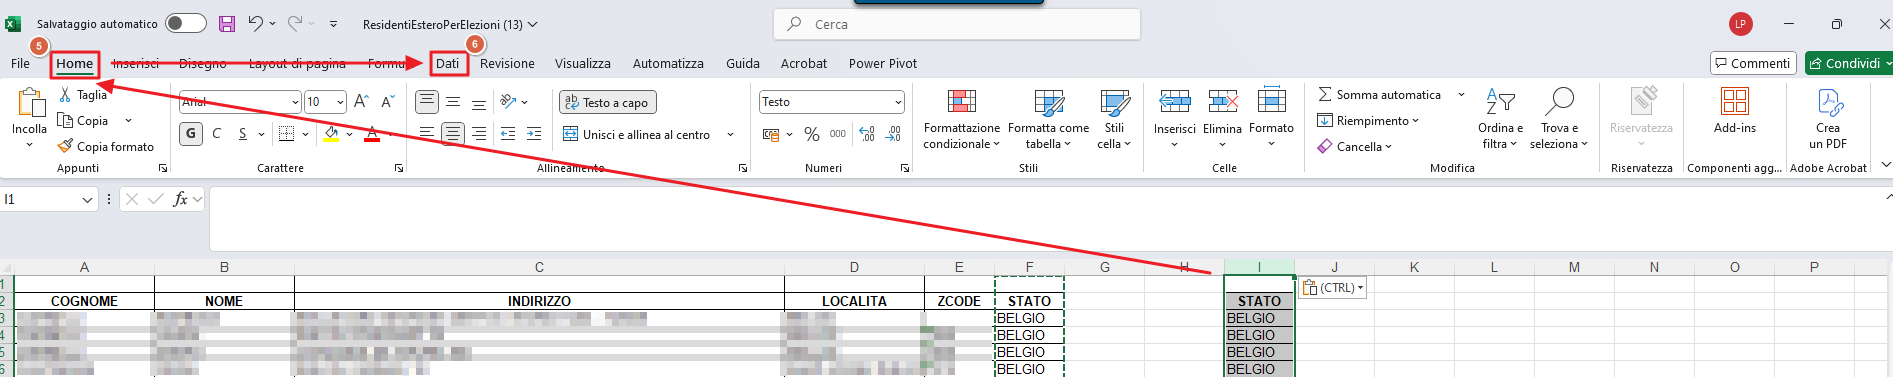1893x377 pixels.
Task: Switch to the Revisione tab
Action: coord(507,63)
